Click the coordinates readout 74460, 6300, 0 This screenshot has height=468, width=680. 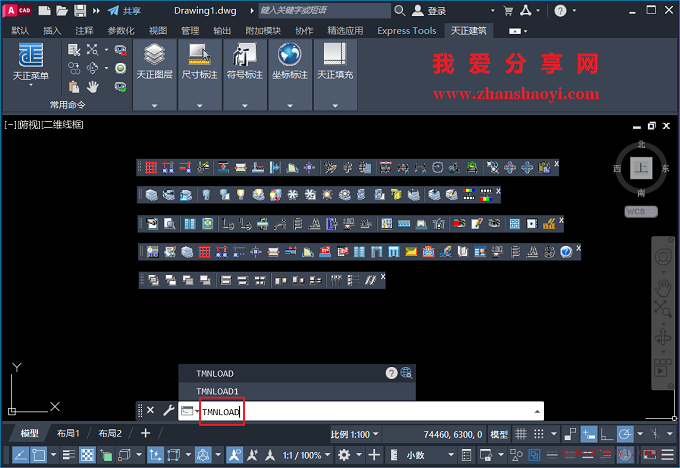click(452, 434)
